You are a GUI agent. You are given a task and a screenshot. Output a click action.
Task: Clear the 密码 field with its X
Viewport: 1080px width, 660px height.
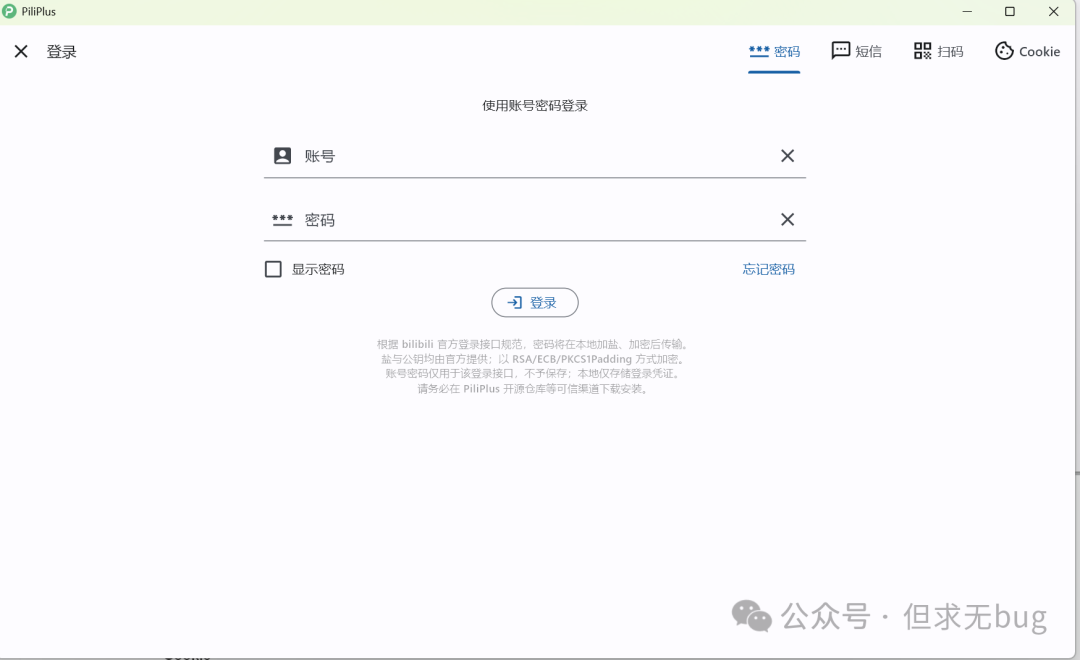click(787, 220)
